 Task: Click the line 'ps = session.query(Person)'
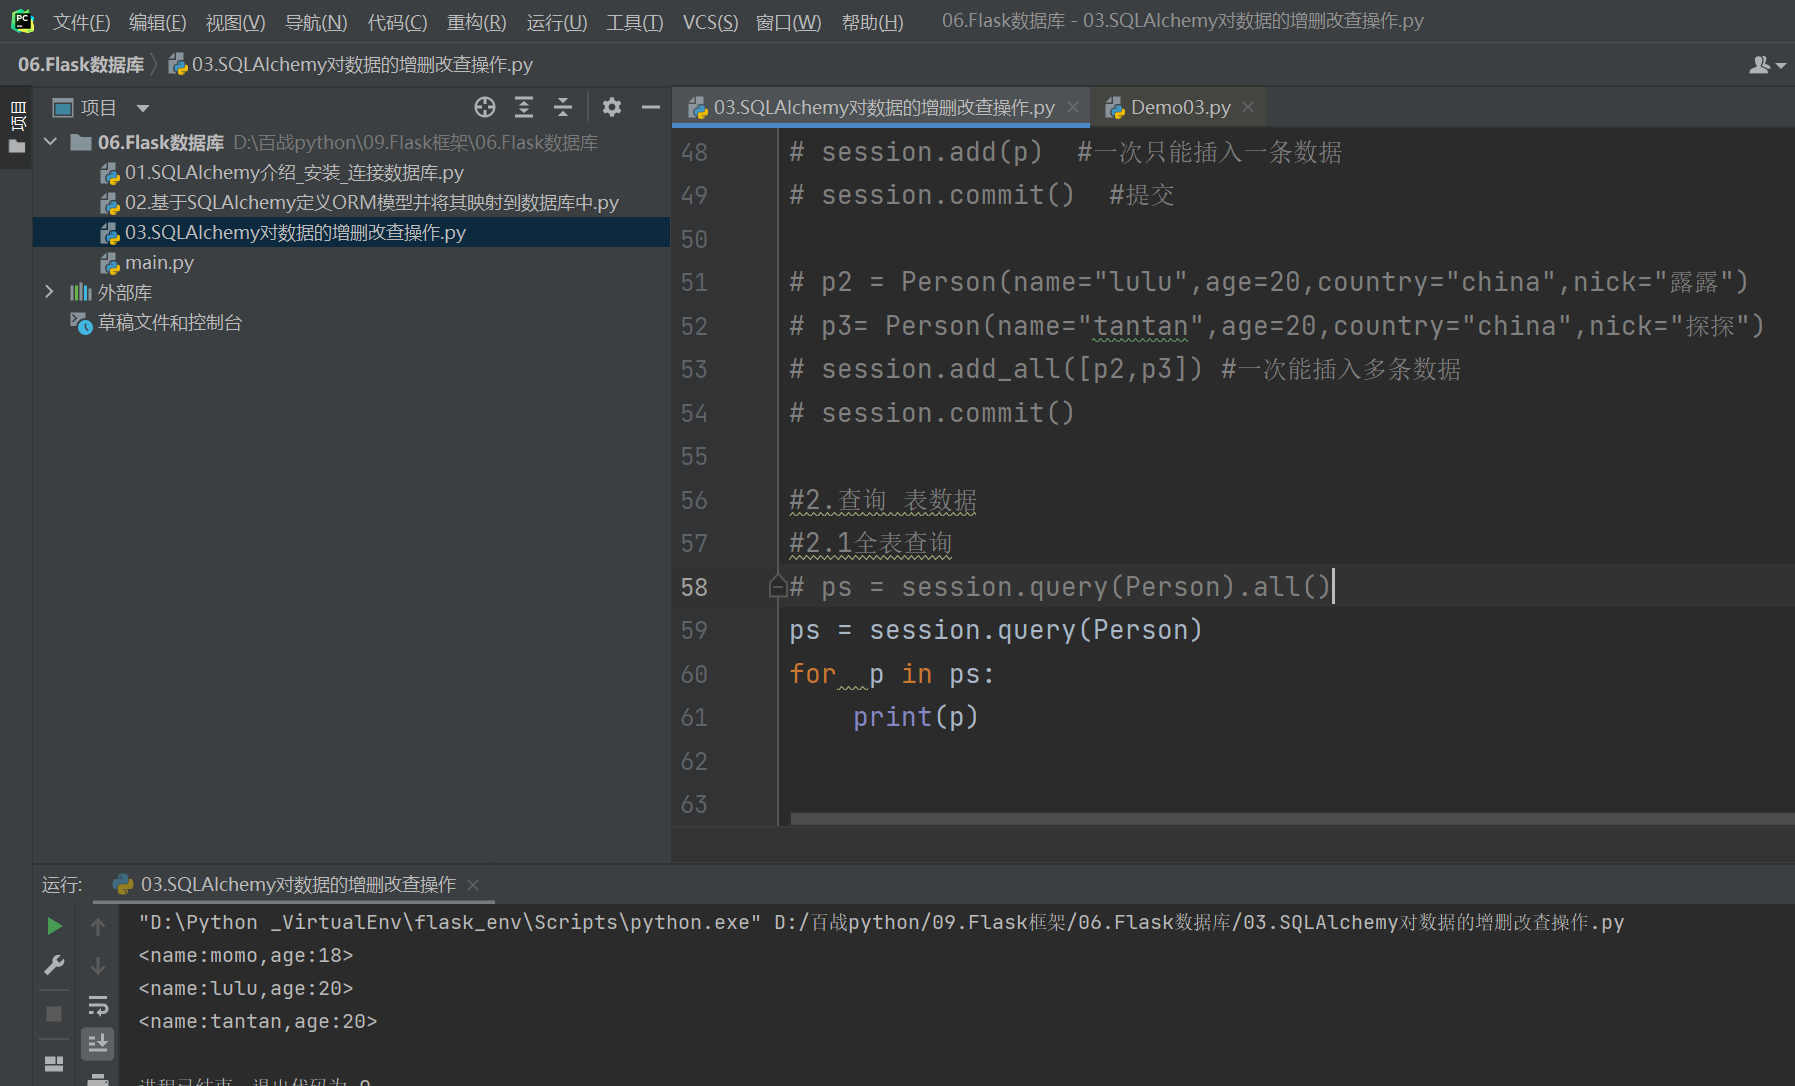[x=996, y=630]
